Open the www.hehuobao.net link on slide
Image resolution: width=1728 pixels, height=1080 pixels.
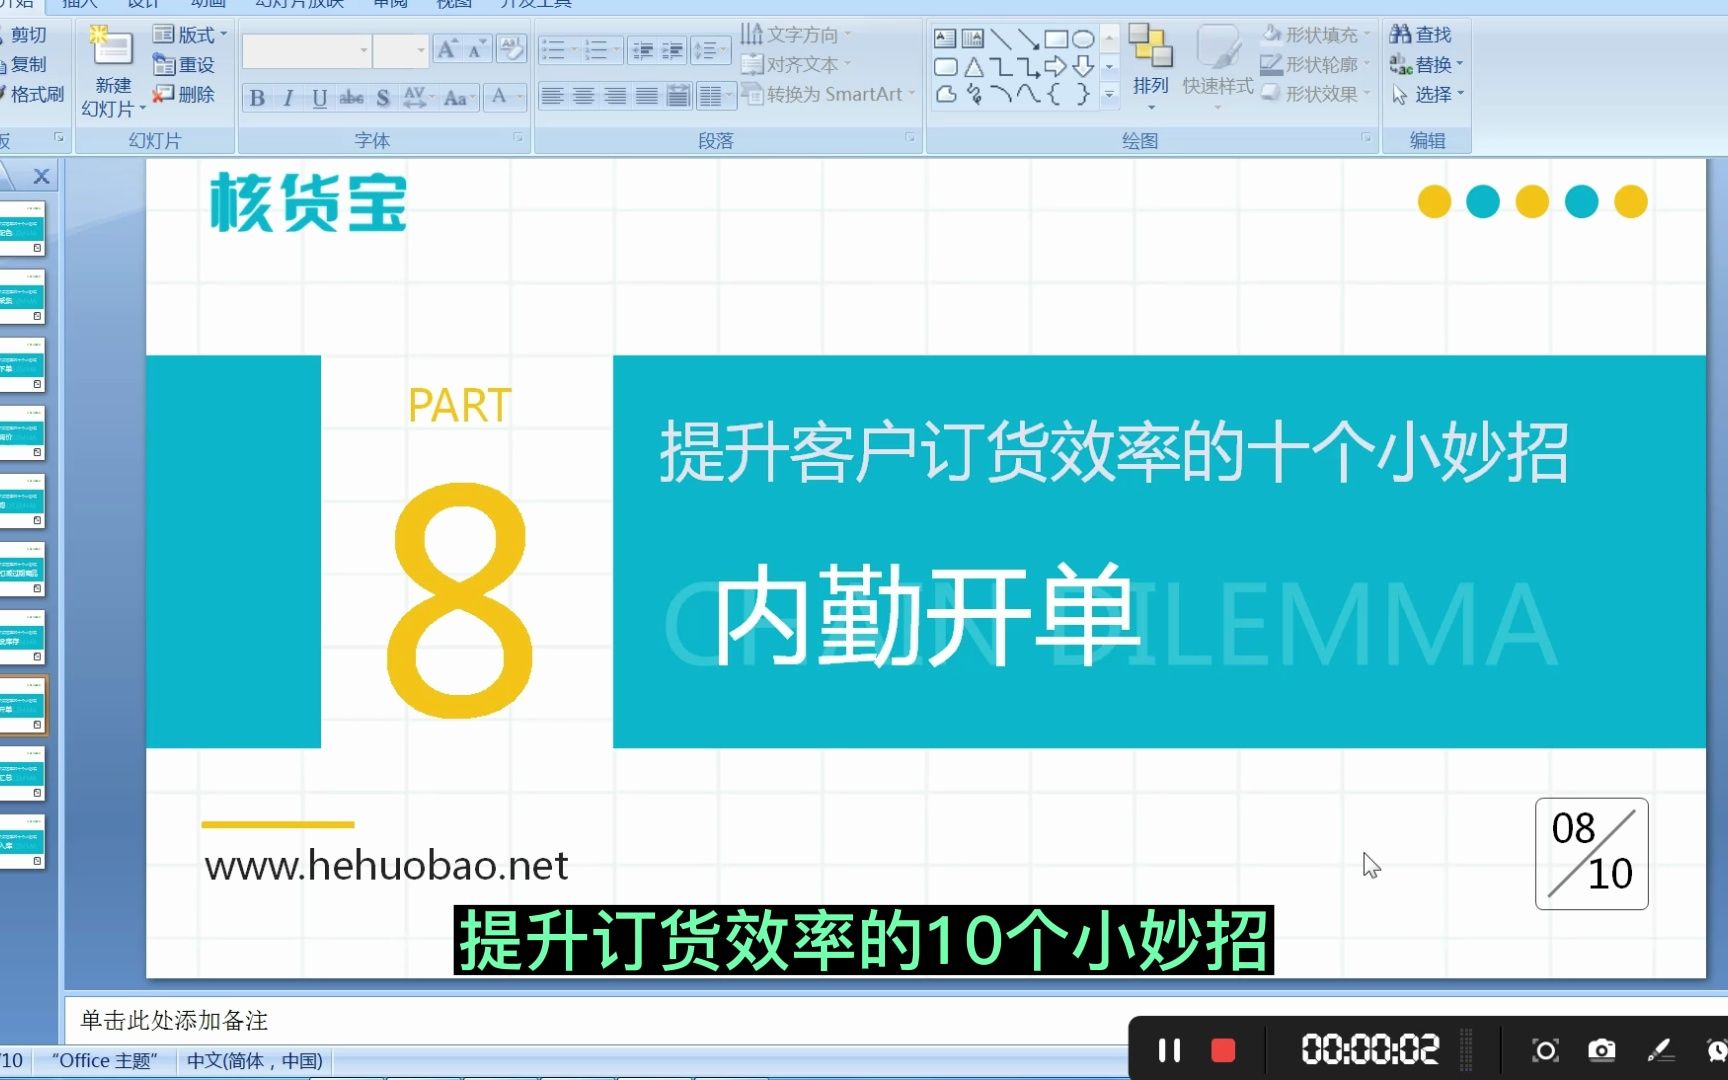(x=386, y=865)
